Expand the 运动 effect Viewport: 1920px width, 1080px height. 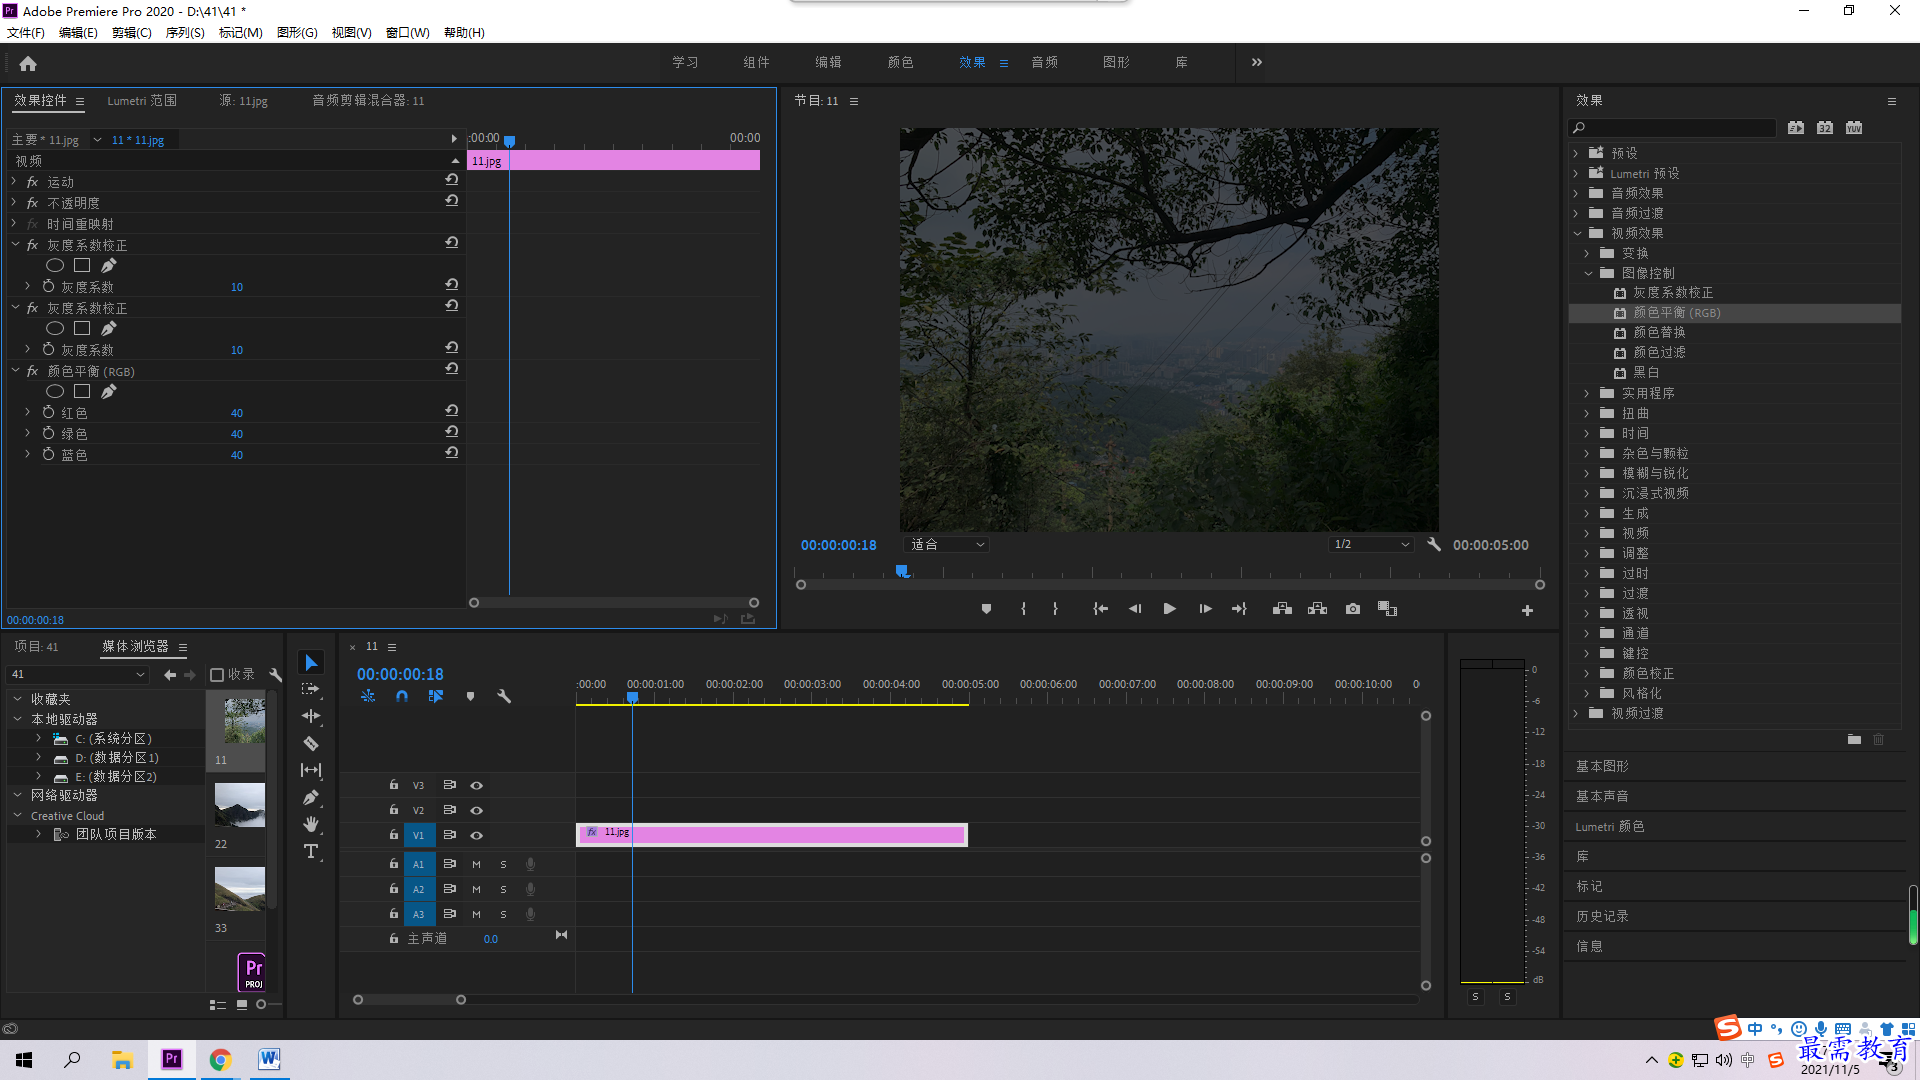(14, 181)
